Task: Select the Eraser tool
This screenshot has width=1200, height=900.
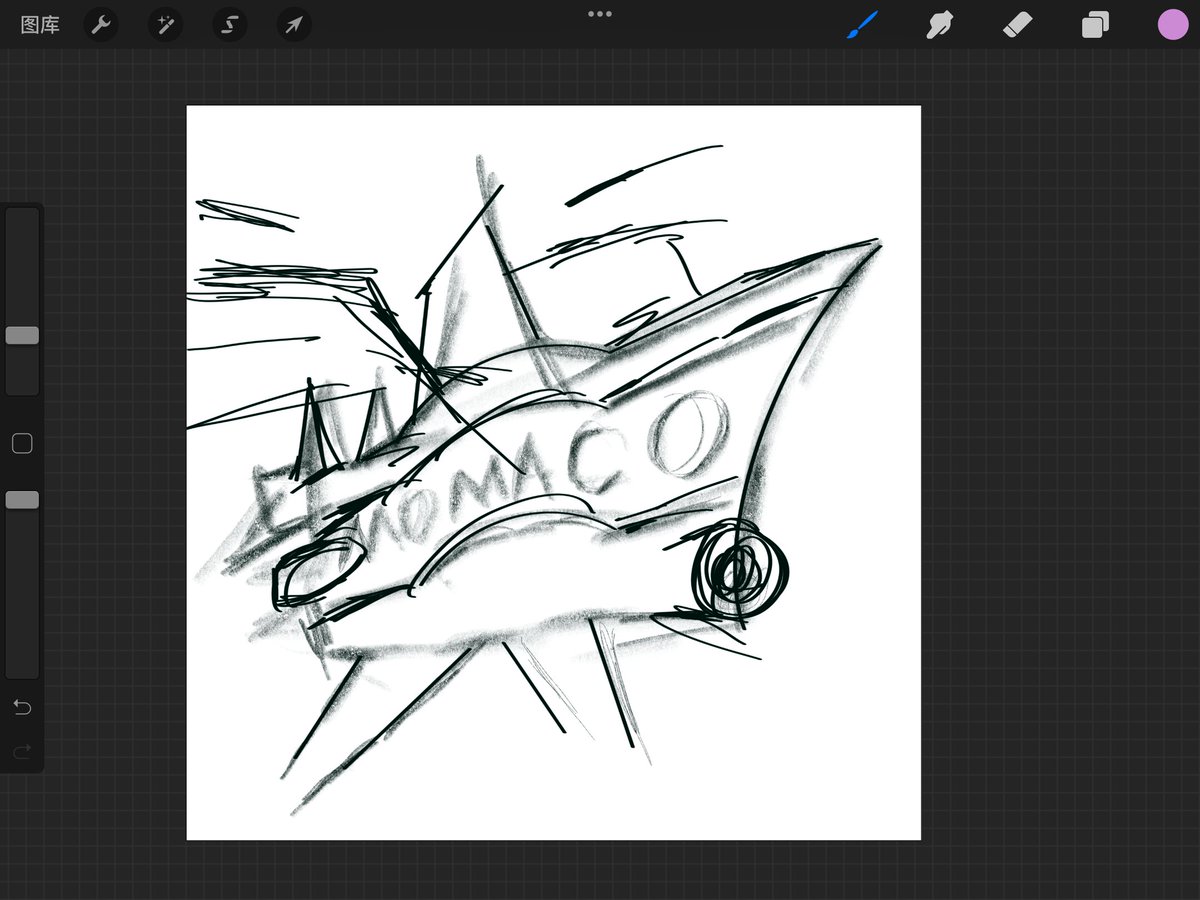Action: tap(1018, 25)
